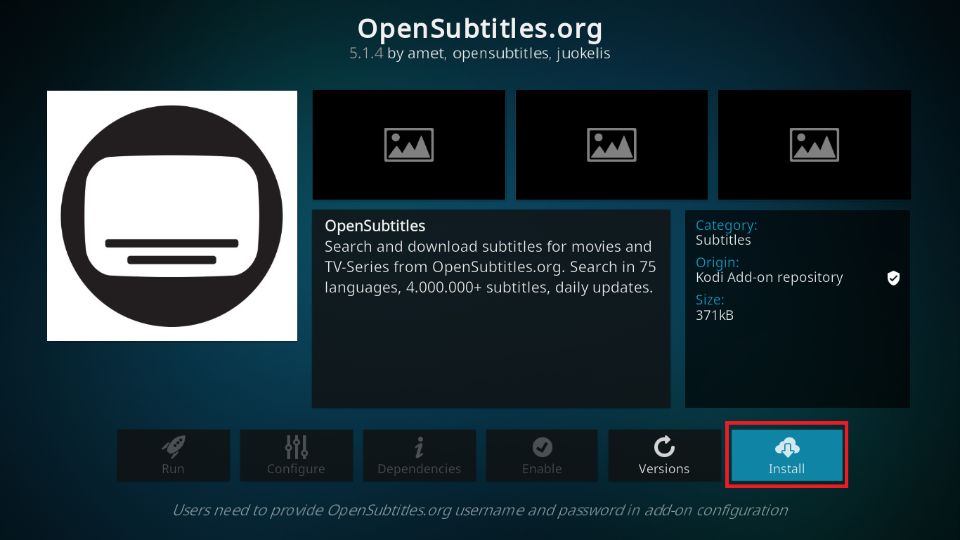Click the "371kB" size value
This screenshot has width=960, height=540.
click(714, 315)
